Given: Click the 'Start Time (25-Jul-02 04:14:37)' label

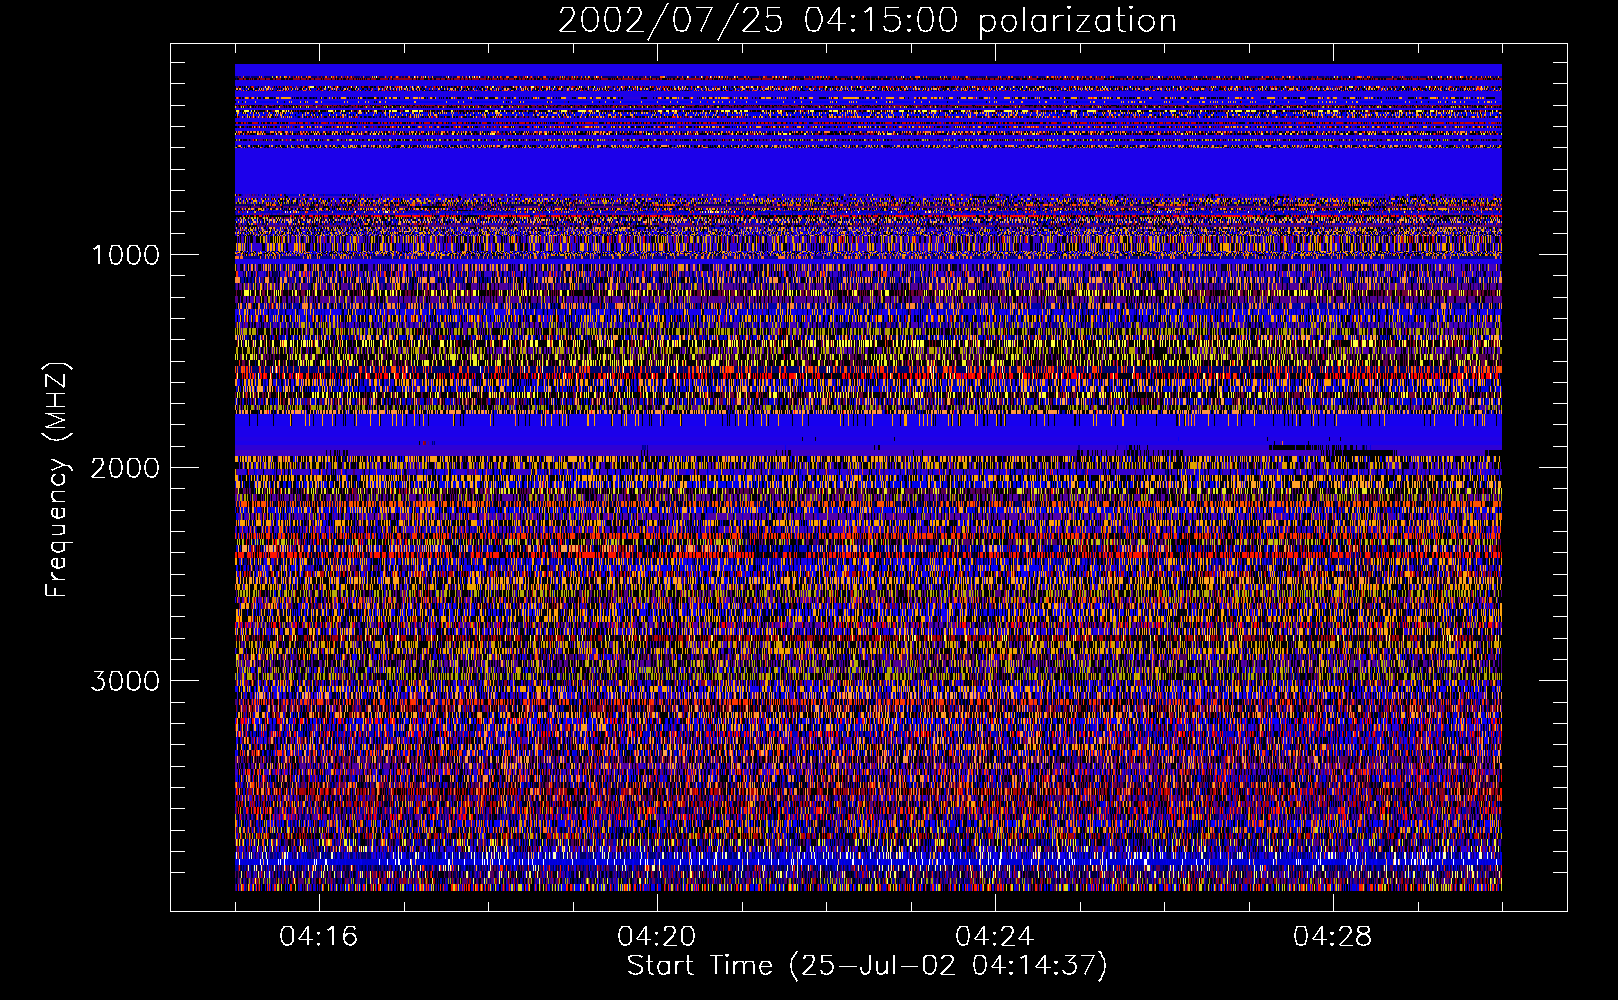Looking at the screenshot, I should click(867, 966).
